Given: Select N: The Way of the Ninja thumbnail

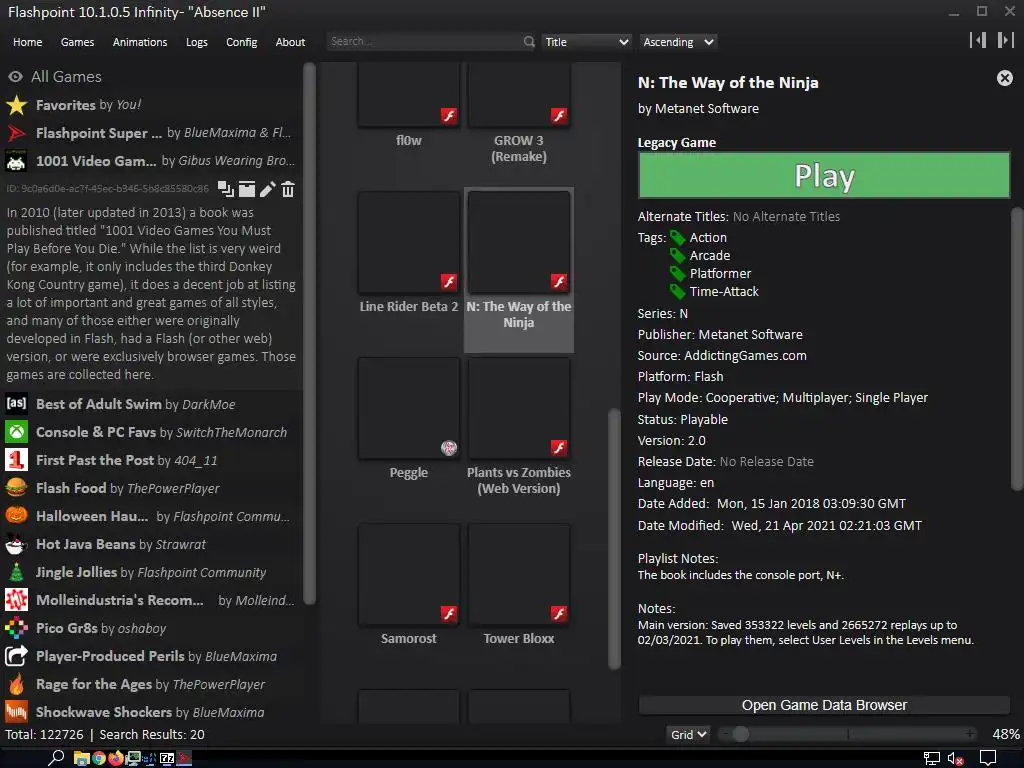Looking at the screenshot, I should pyautogui.click(x=519, y=242).
